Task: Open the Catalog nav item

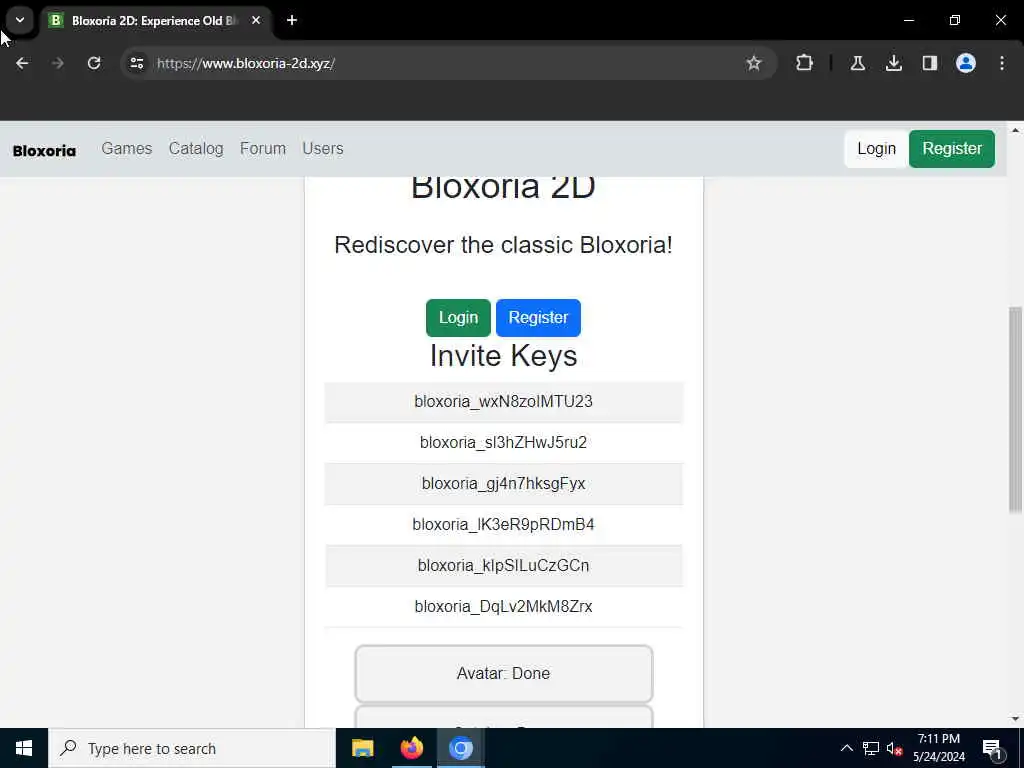Action: click(196, 149)
